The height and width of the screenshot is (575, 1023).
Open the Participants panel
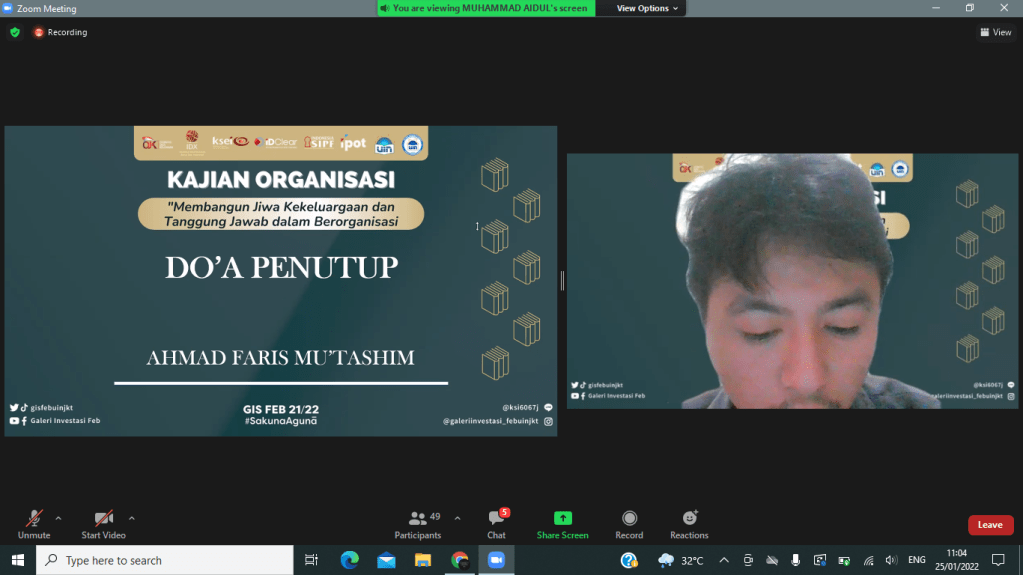click(x=418, y=524)
